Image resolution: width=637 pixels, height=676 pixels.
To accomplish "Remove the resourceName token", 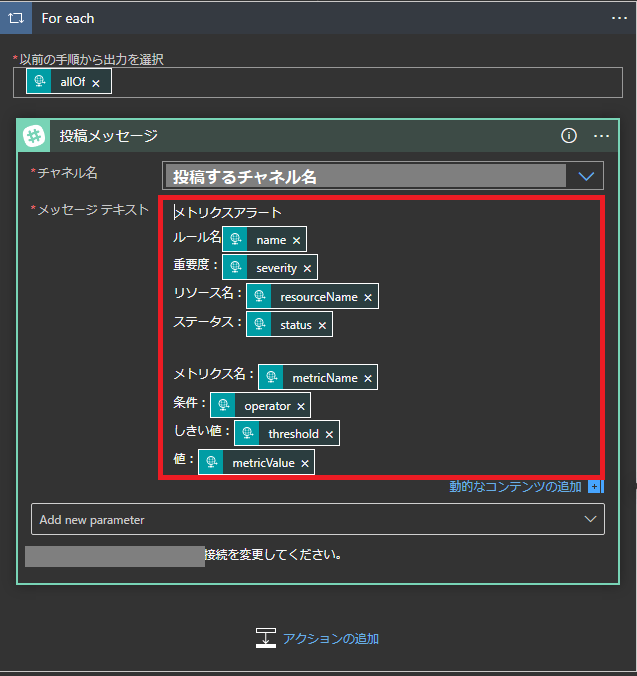I will point(368,297).
